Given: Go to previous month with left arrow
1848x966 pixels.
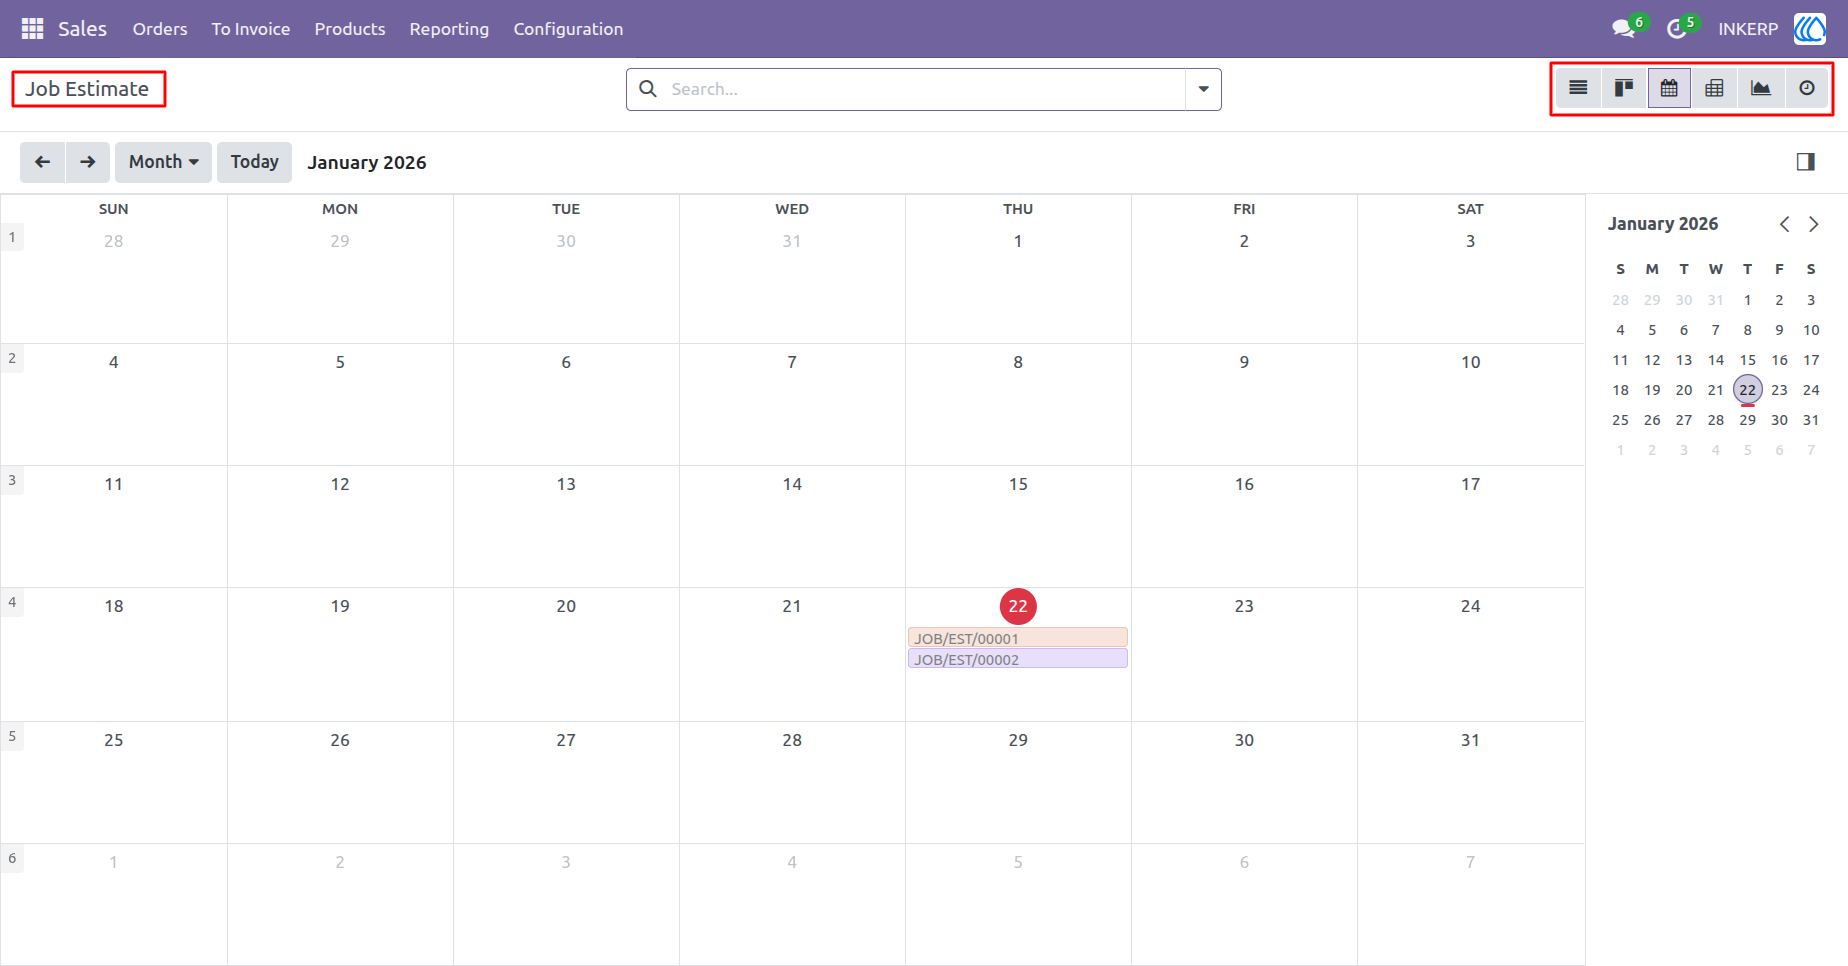Looking at the screenshot, I should tap(42, 162).
